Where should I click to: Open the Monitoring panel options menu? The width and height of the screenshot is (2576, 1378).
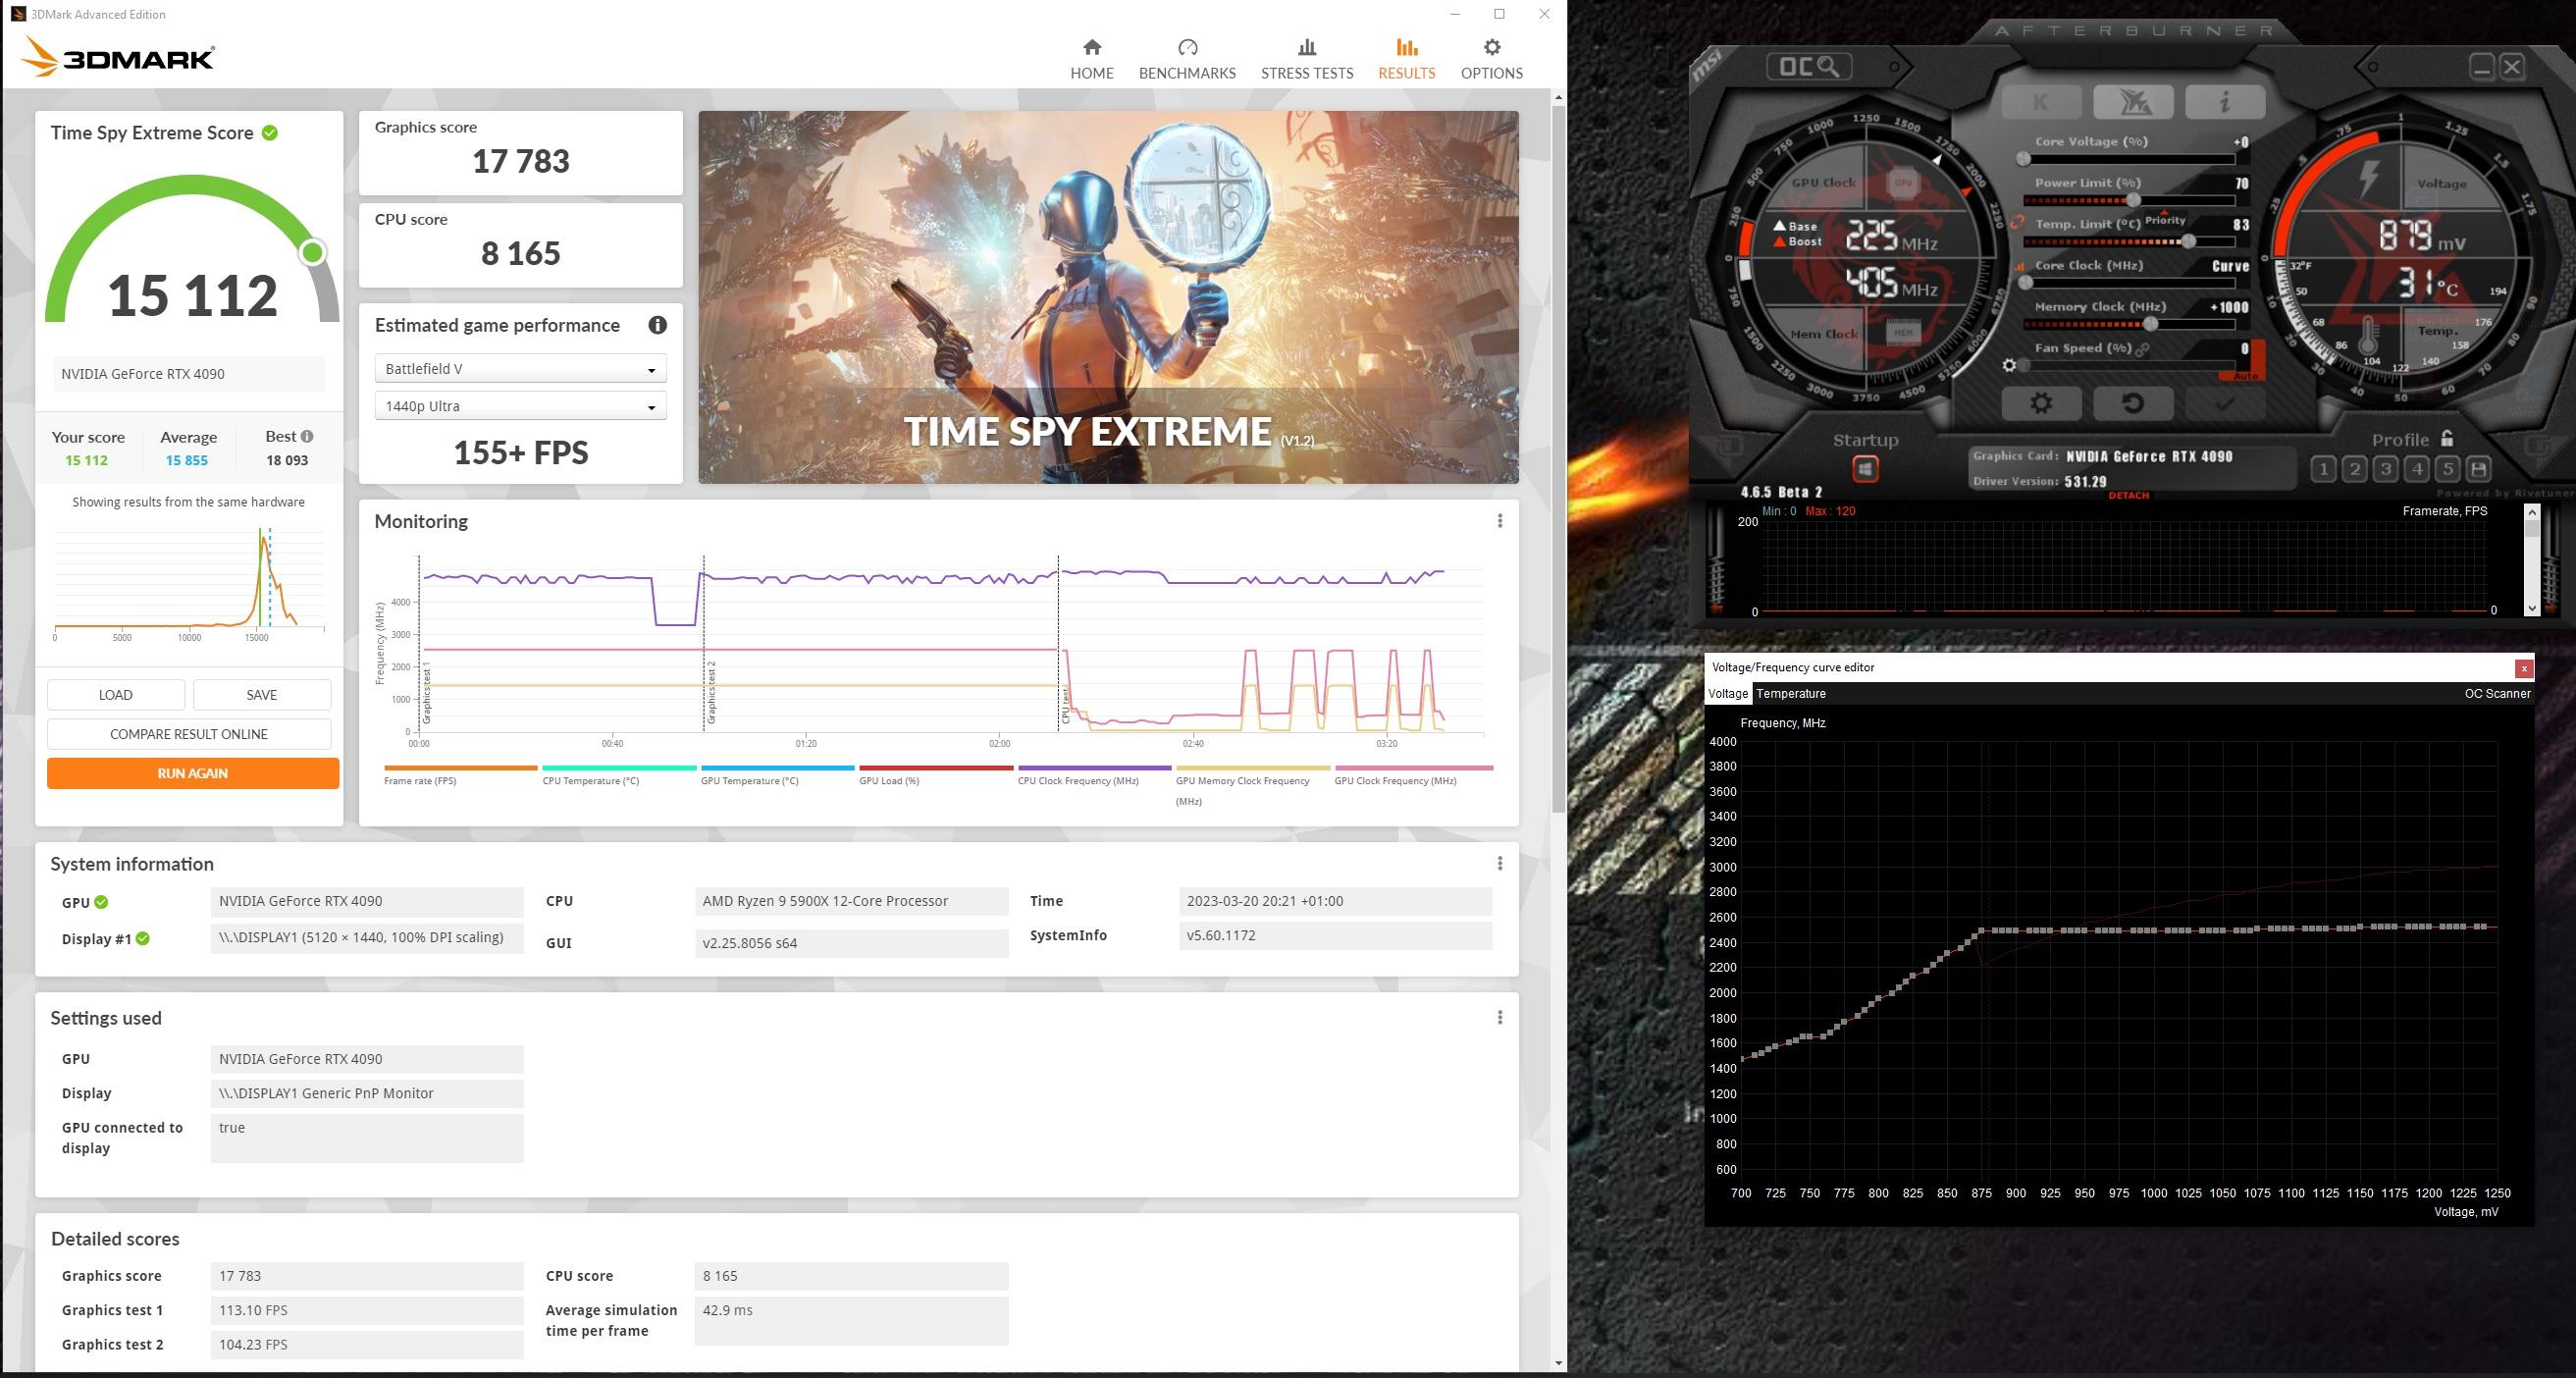point(1499,521)
